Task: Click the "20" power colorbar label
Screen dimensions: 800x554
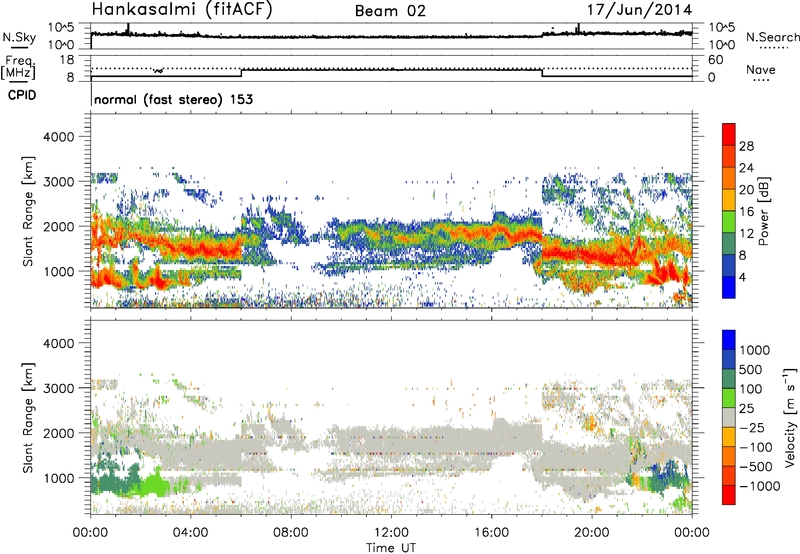Action: point(746,190)
